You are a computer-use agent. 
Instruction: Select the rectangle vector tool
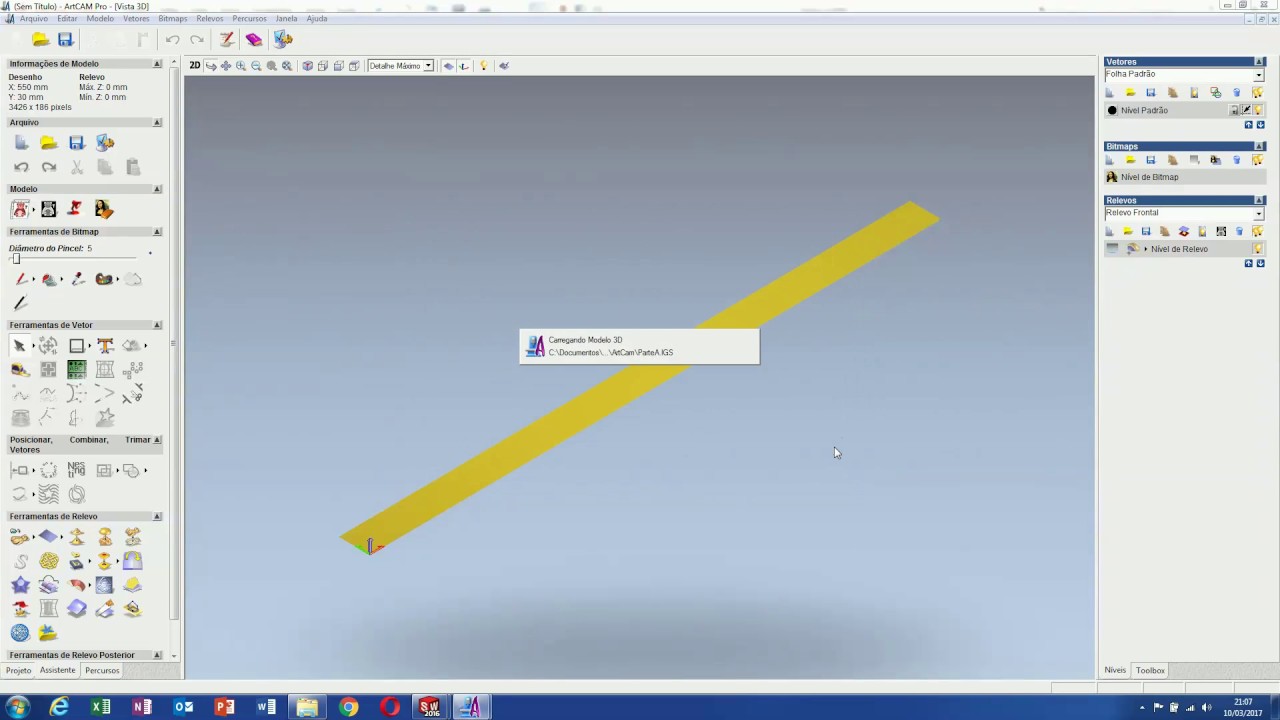coord(76,345)
